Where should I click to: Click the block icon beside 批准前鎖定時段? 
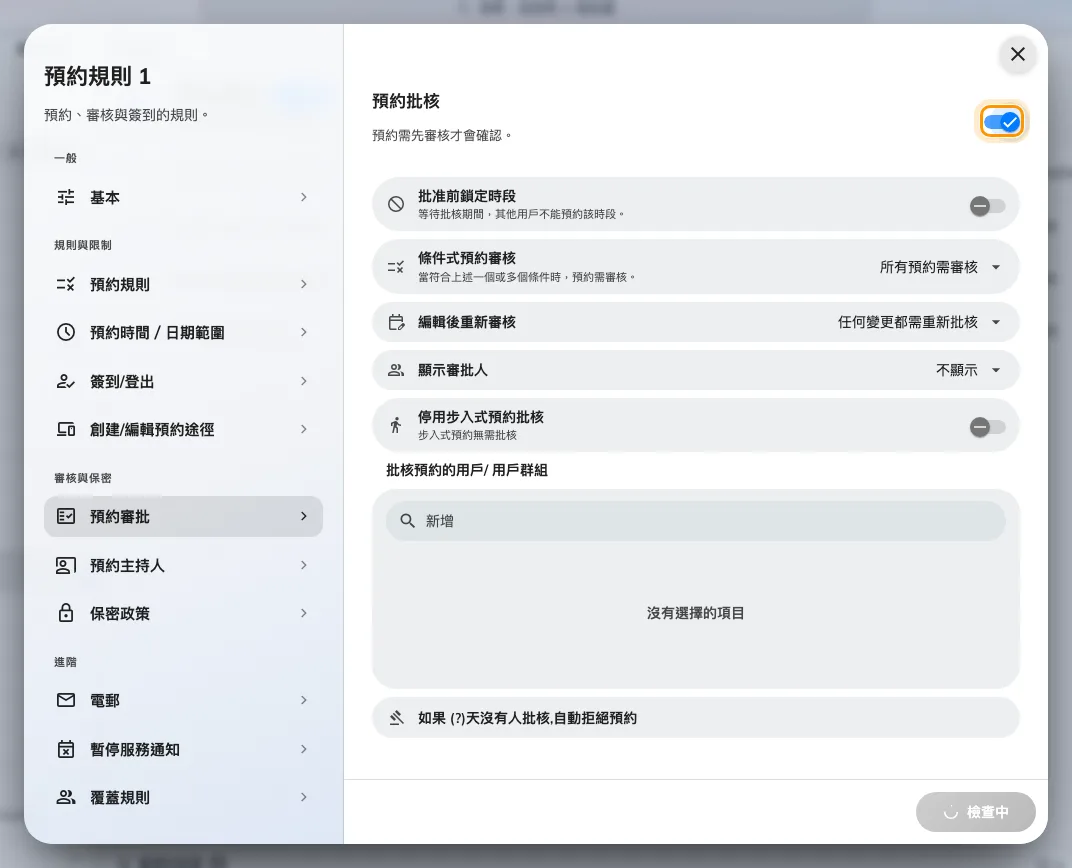pyautogui.click(x=396, y=204)
